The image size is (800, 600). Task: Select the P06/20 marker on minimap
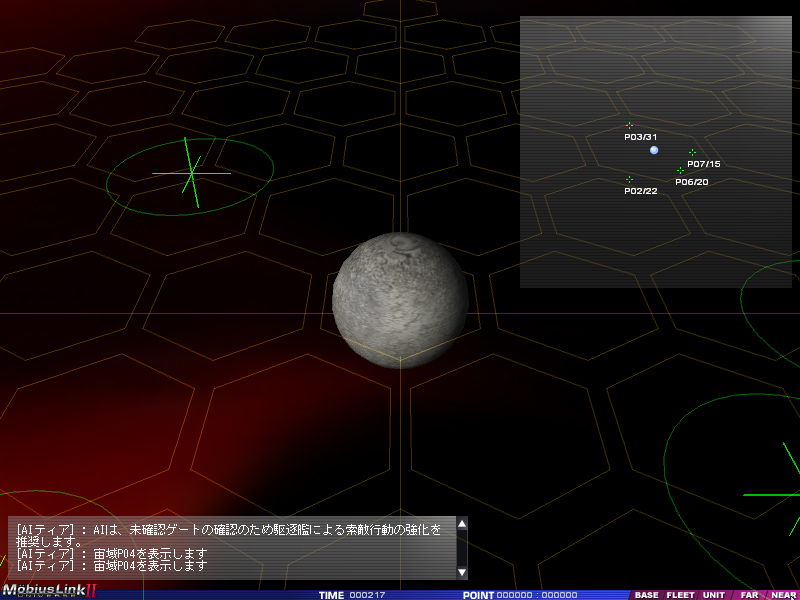click(x=680, y=170)
